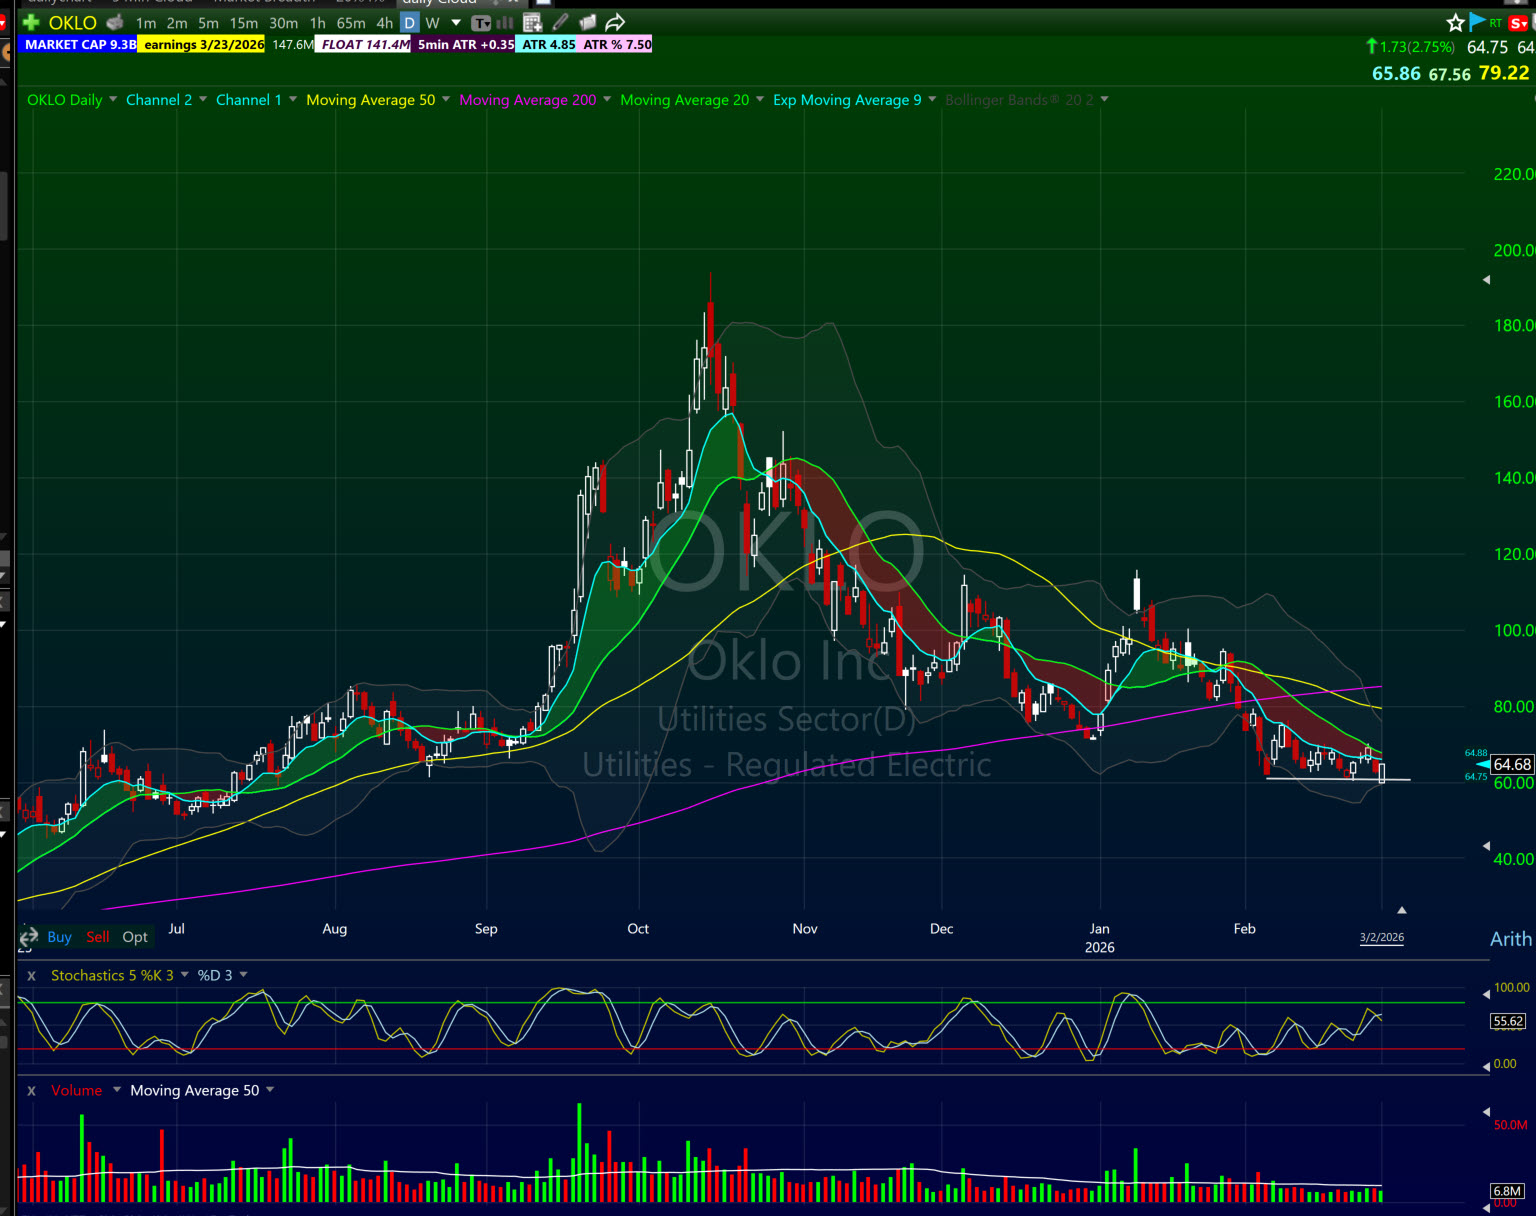
Task: Click the 64.68 current price marker
Action: coord(1512,764)
